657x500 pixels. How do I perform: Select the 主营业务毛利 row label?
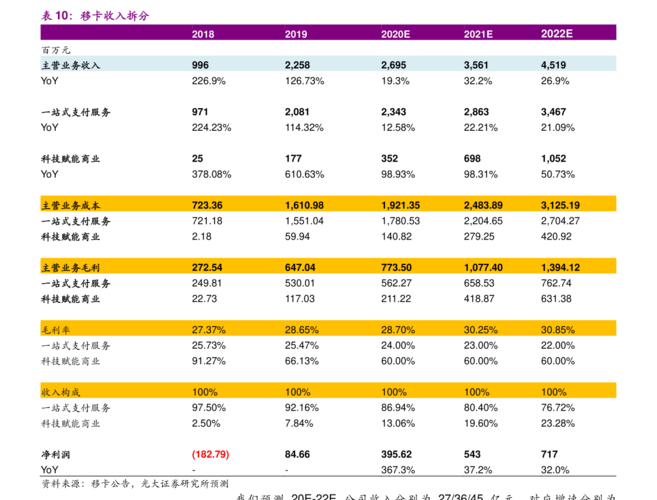70,267
